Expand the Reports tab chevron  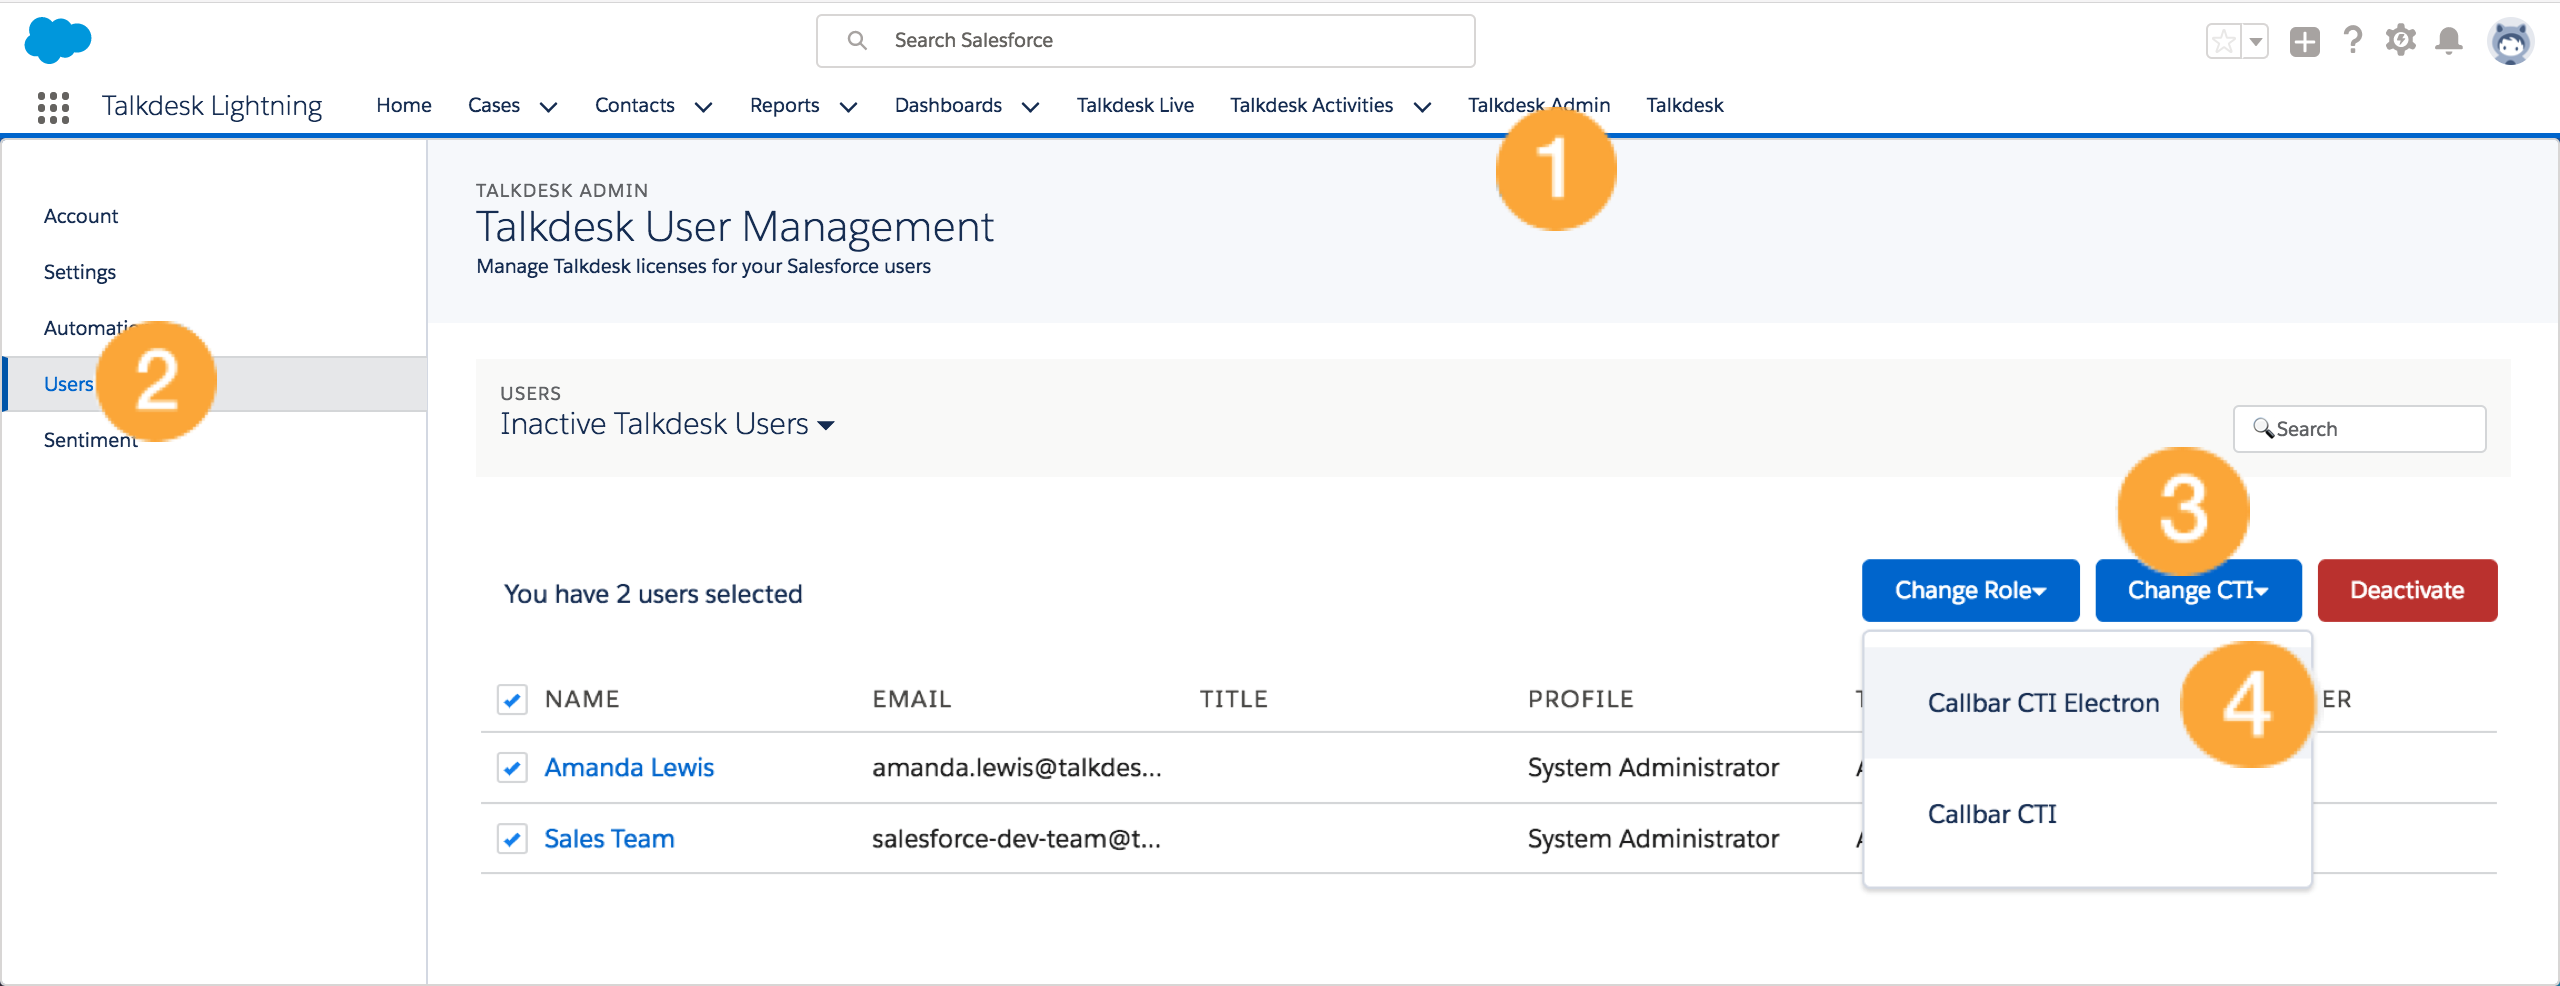click(x=848, y=107)
